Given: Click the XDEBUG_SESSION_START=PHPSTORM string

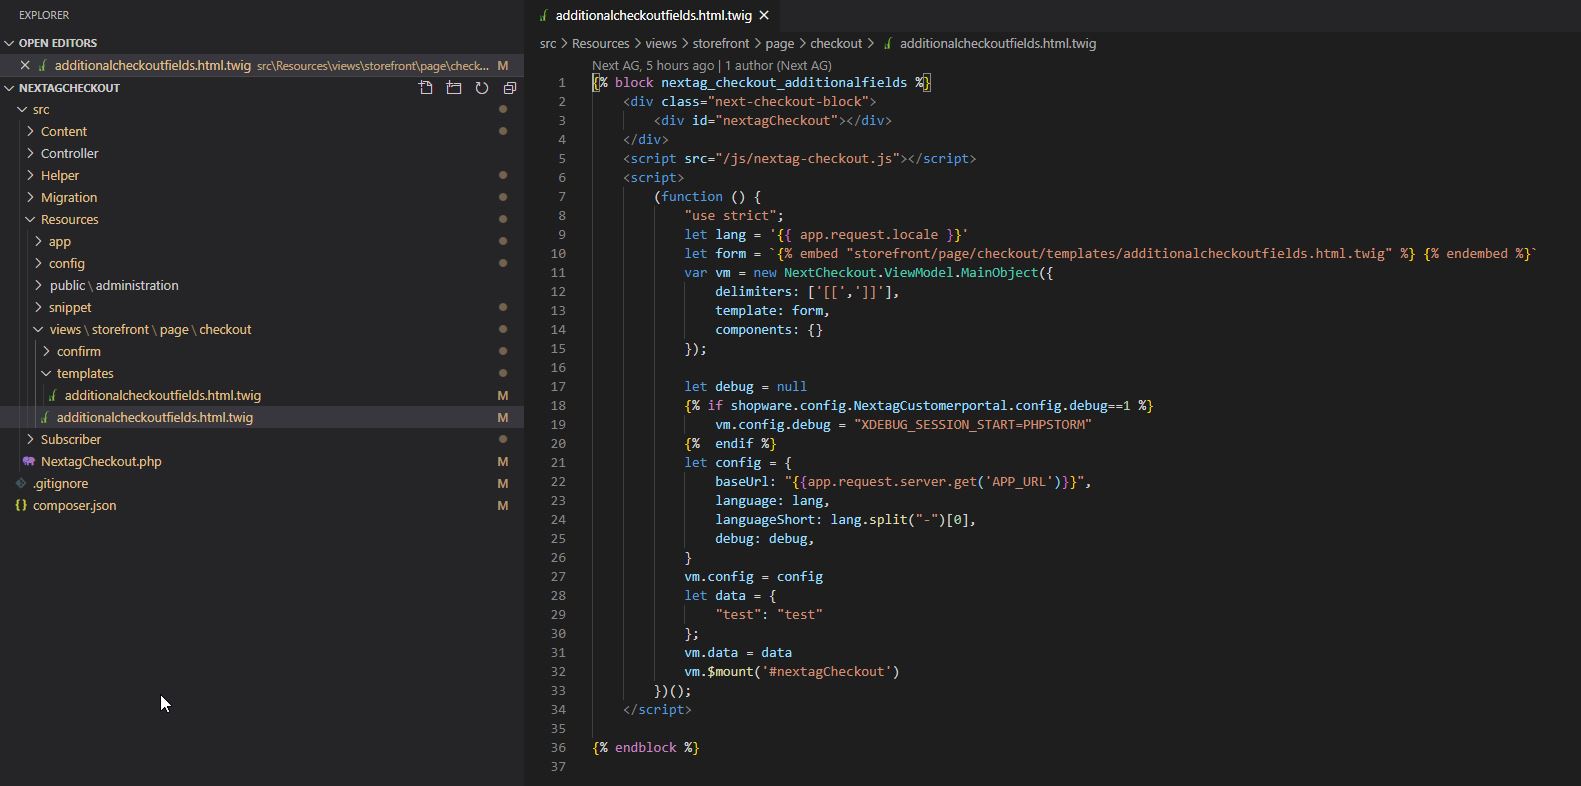Looking at the screenshot, I should (973, 425).
